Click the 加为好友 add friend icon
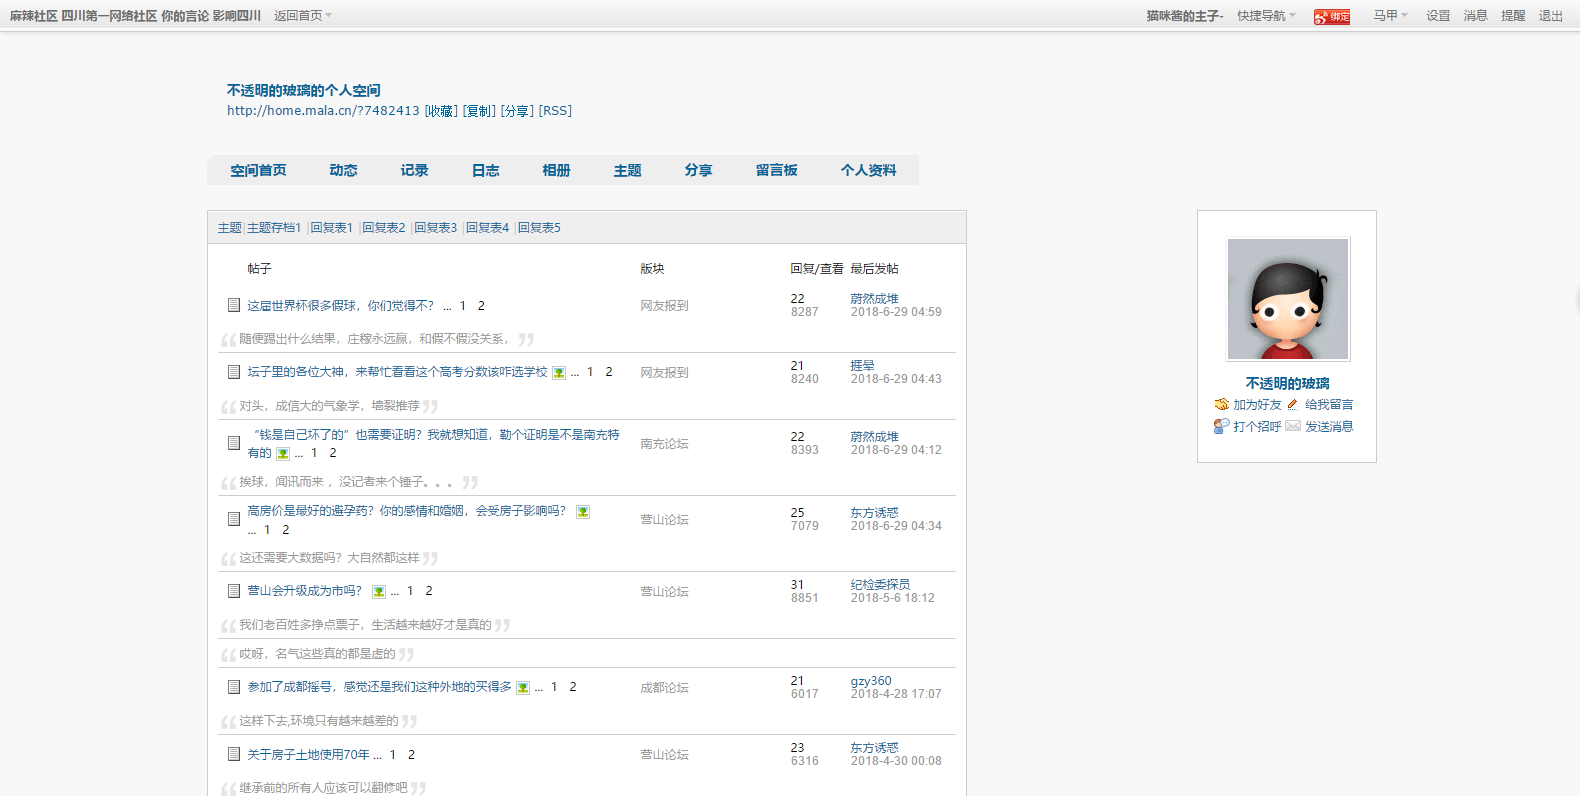The image size is (1580, 796). (1221, 405)
